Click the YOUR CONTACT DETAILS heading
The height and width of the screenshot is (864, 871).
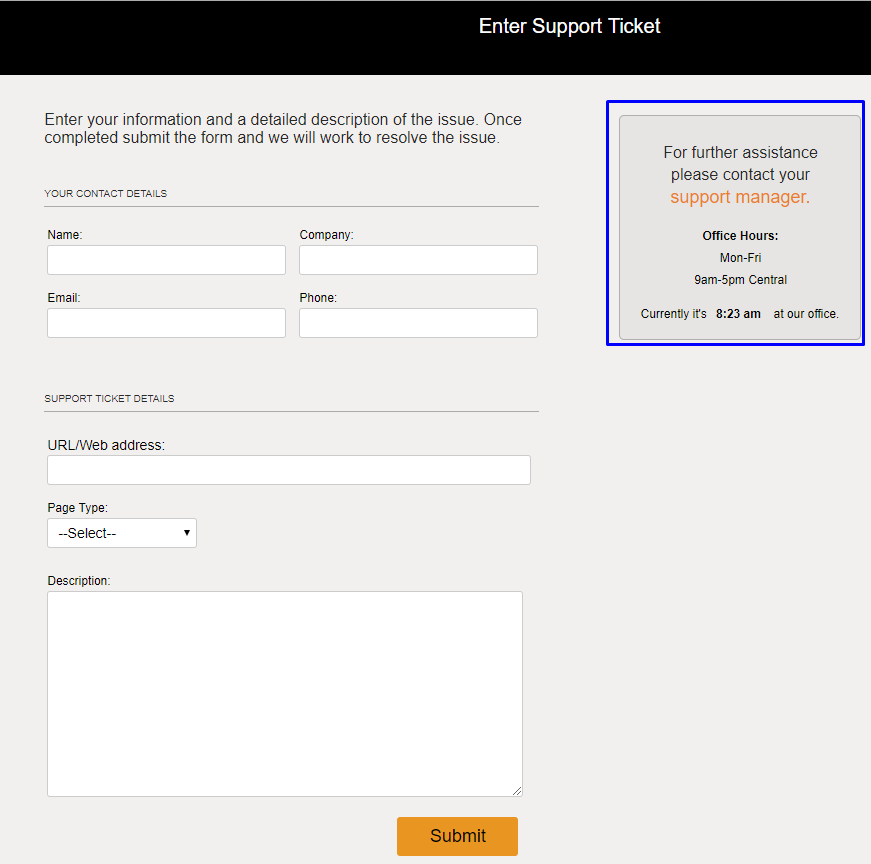[x=106, y=193]
